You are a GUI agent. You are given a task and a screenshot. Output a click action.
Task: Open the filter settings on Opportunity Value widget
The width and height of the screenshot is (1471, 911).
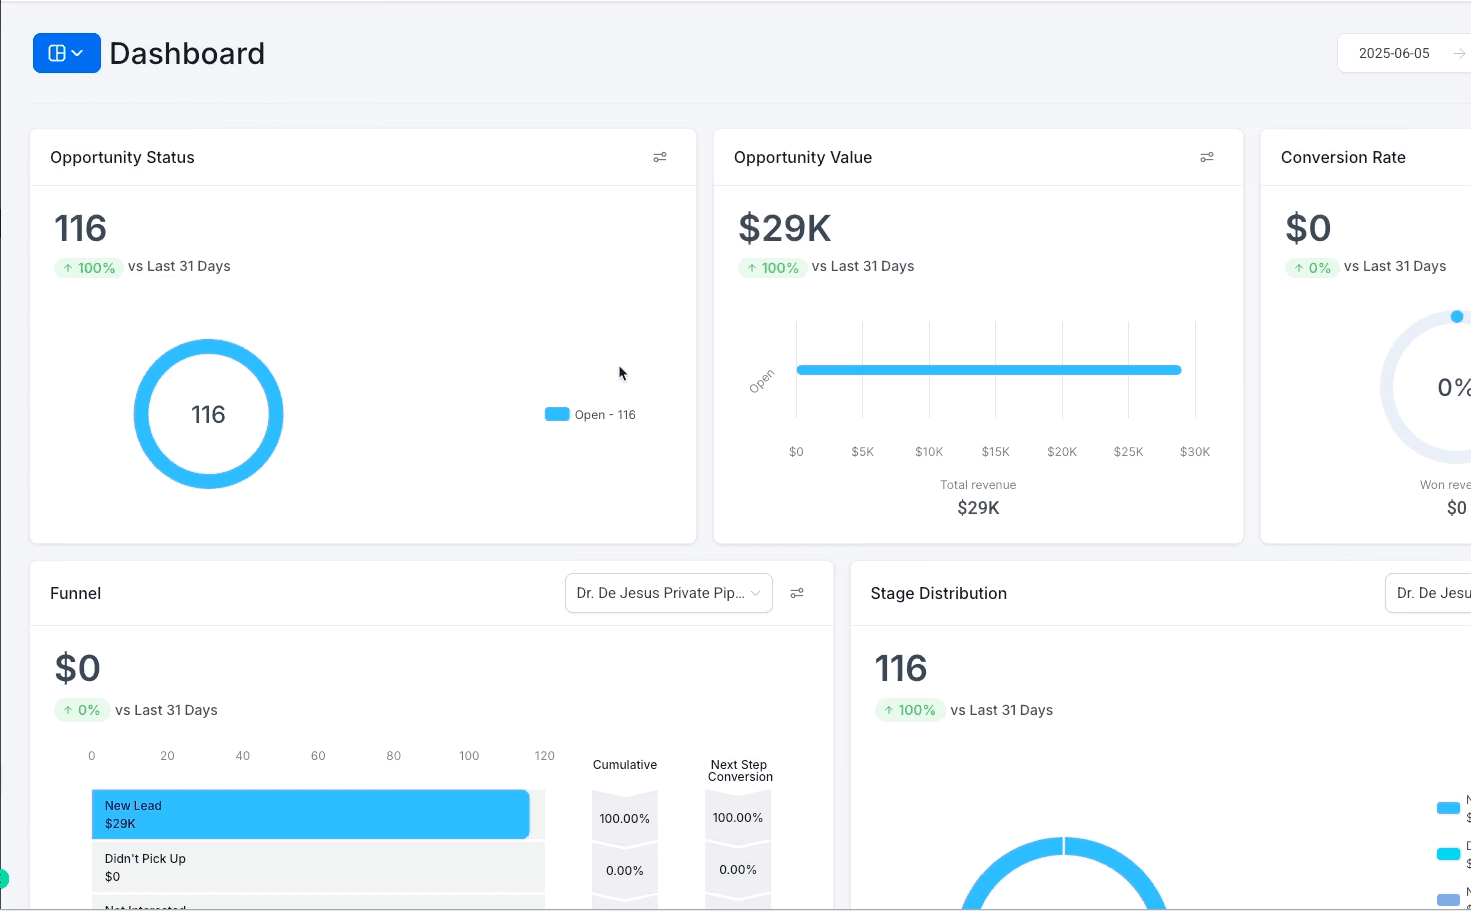coord(1207,157)
